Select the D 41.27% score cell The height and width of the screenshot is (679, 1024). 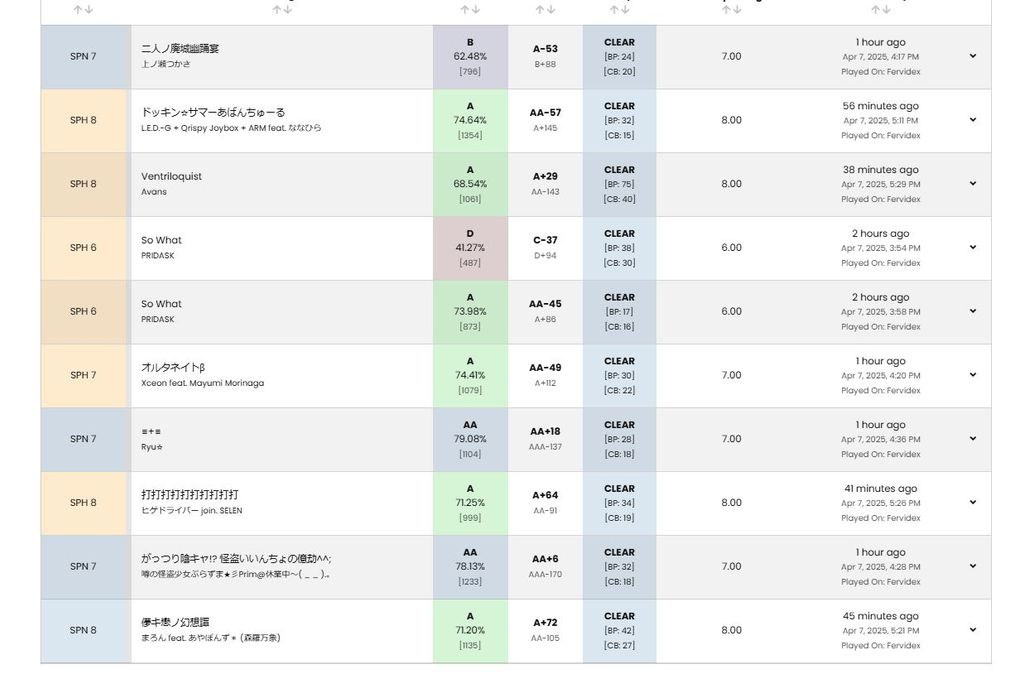470,248
